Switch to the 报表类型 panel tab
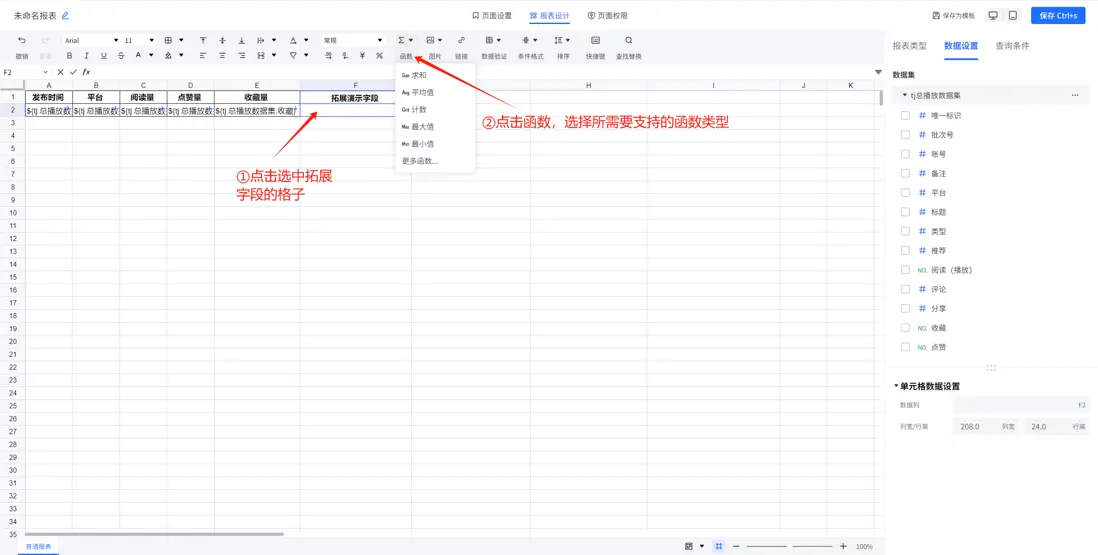The width and height of the screenshot is (1098, 555). click(909, 45)
